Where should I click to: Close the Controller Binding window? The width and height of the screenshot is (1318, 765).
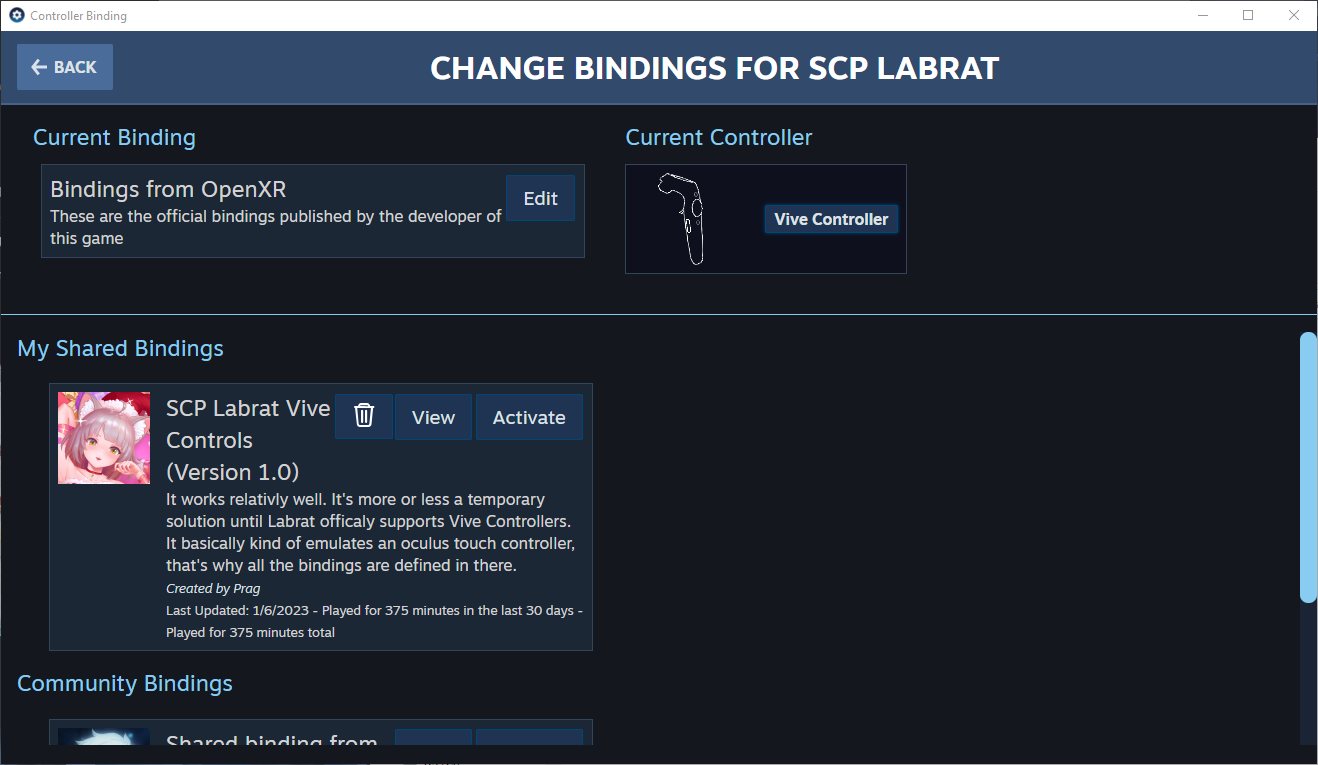coord(1293,15)
